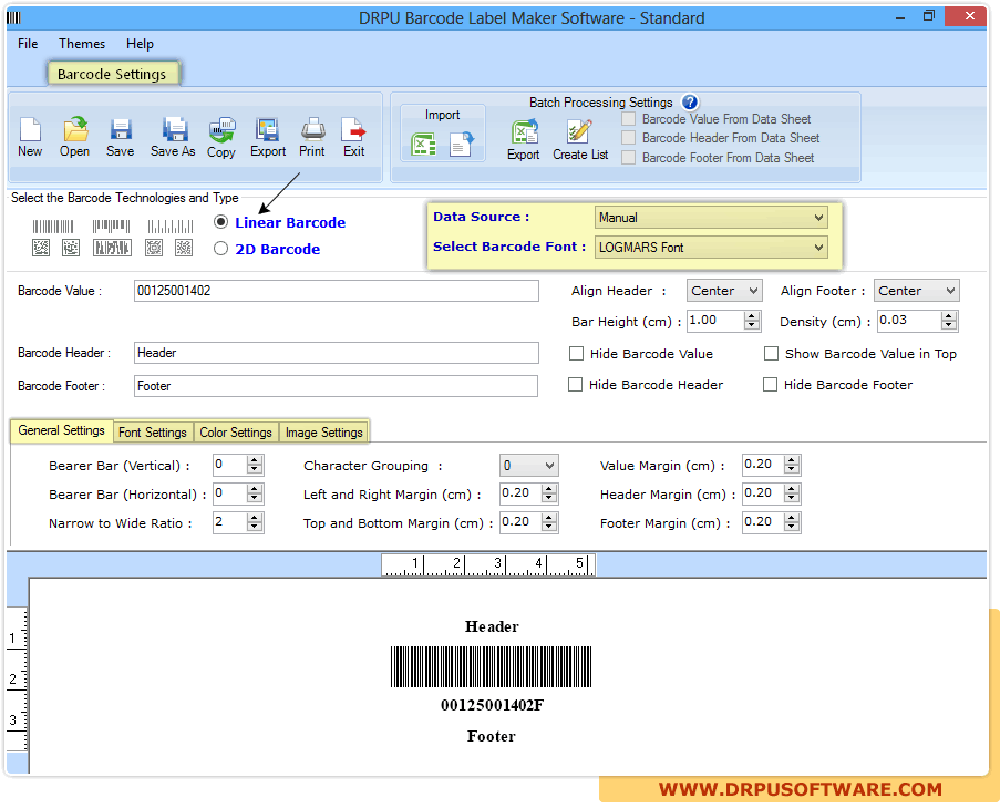
Task: Toggle the Hide Barcode Footer checkbox
Action: pyautogui.click(x=770, y=384)
